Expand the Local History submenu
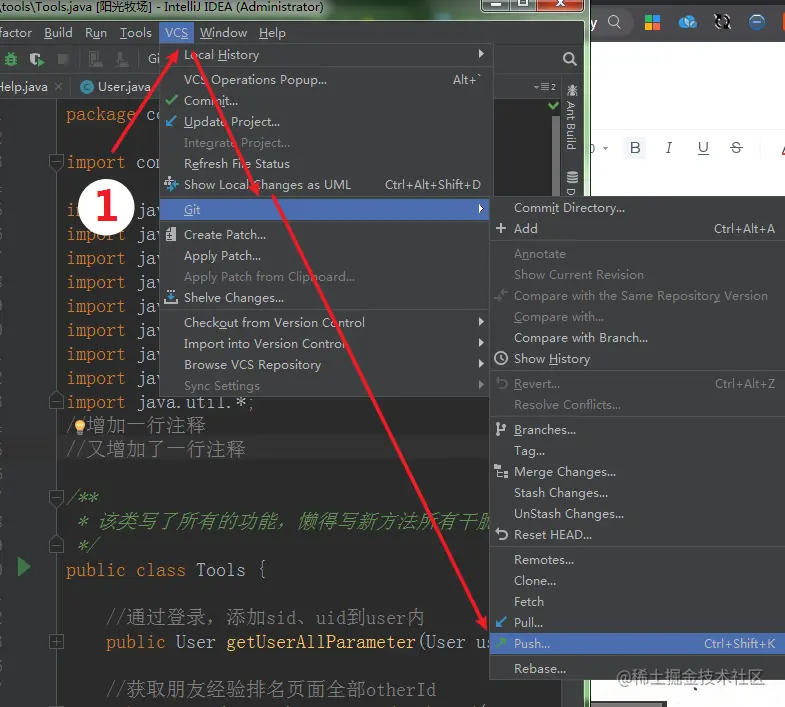The width and height of the screenshot is (785, 707). (325, 55)
